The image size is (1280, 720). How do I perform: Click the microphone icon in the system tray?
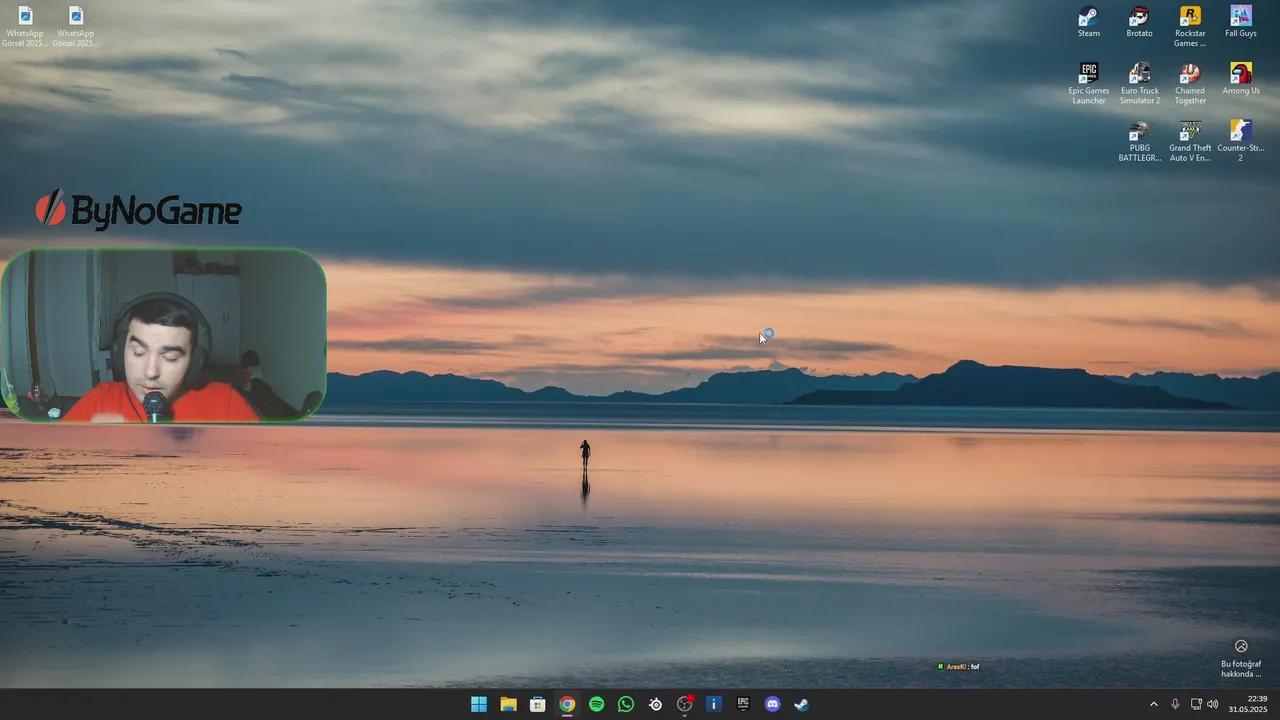pyautogui.click(x=1175, y=704)
